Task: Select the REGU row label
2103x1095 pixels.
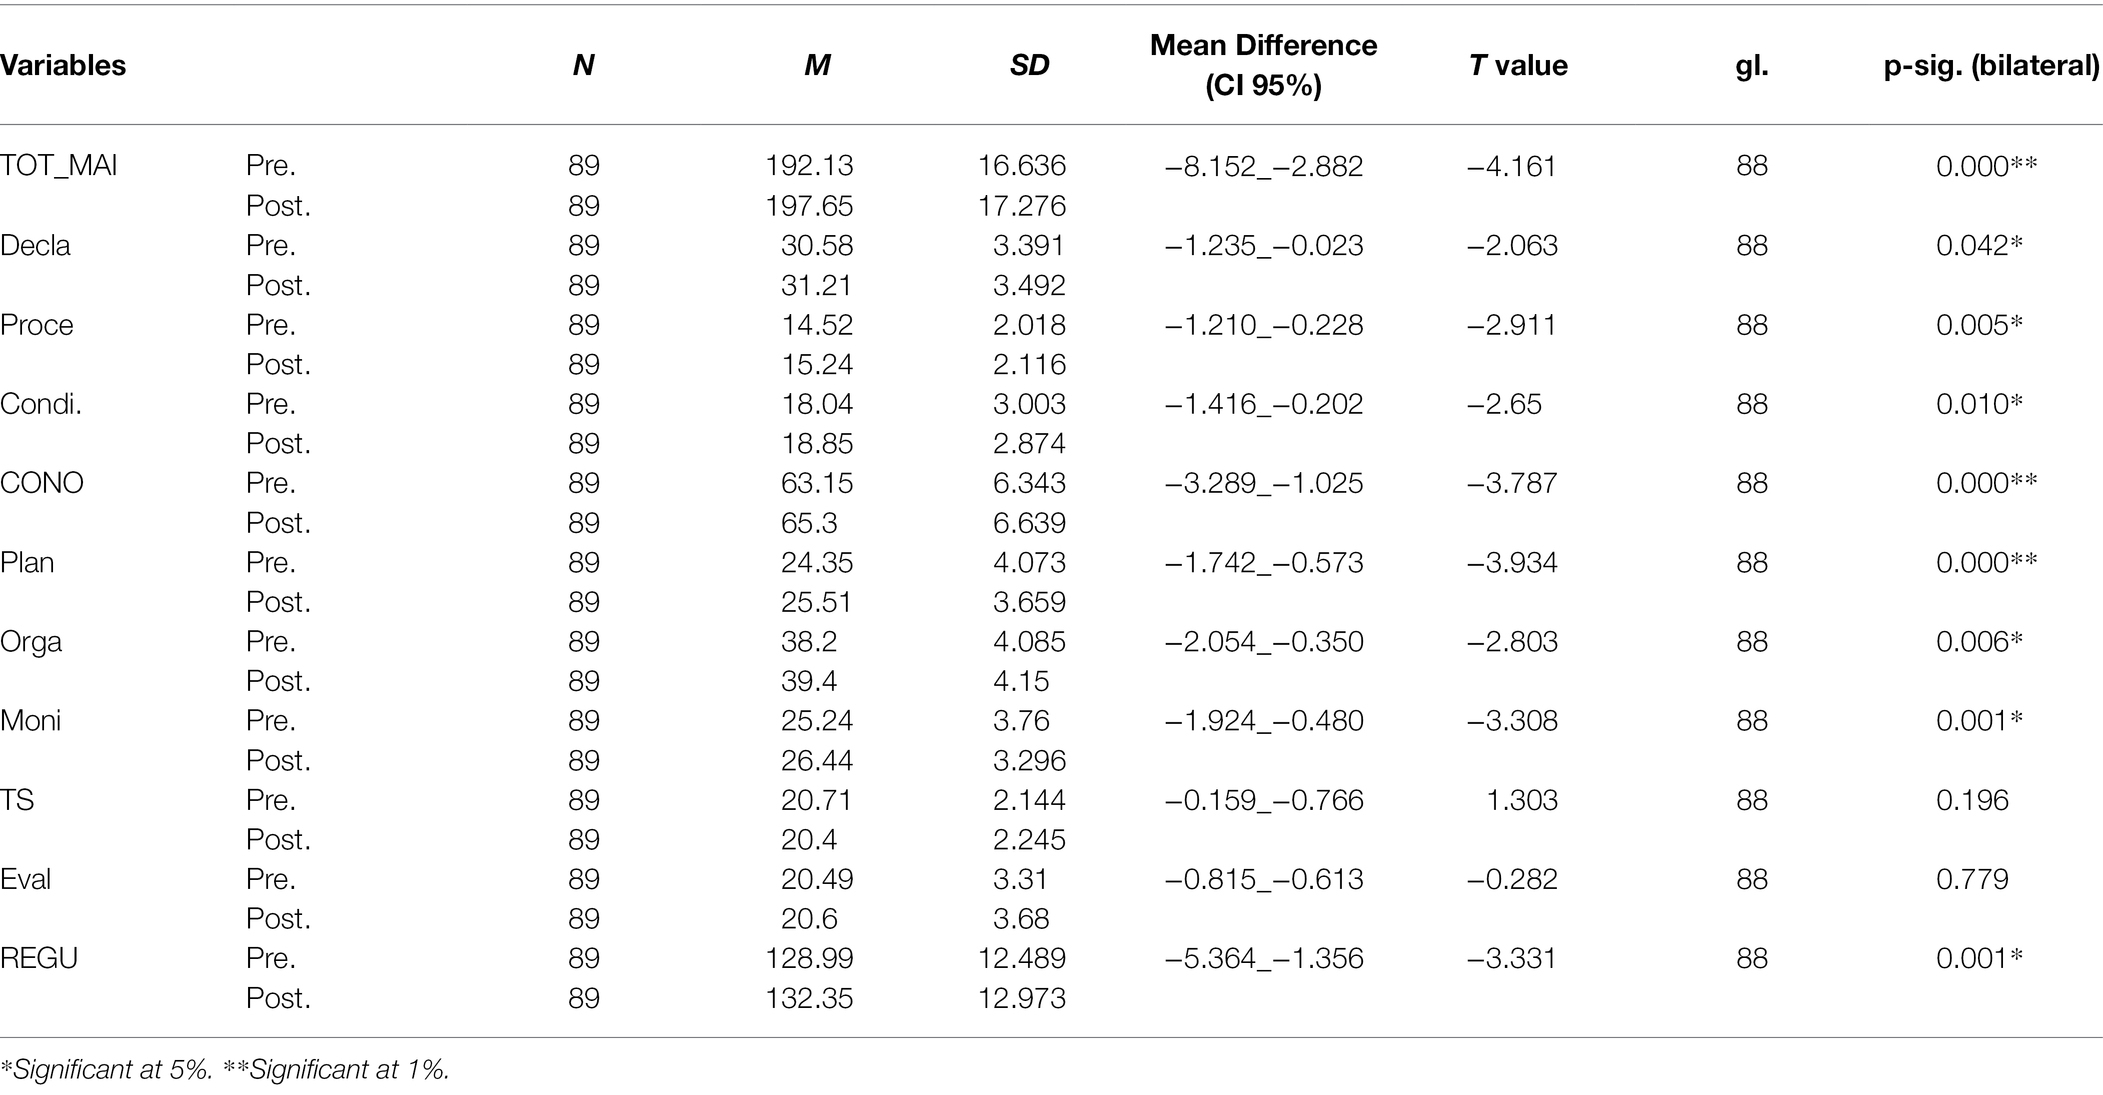Action: (39, 958)
